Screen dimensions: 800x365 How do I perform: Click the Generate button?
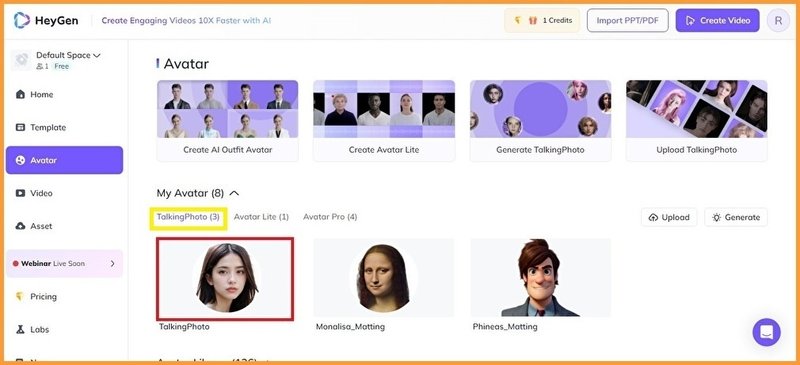coord(736,217)
